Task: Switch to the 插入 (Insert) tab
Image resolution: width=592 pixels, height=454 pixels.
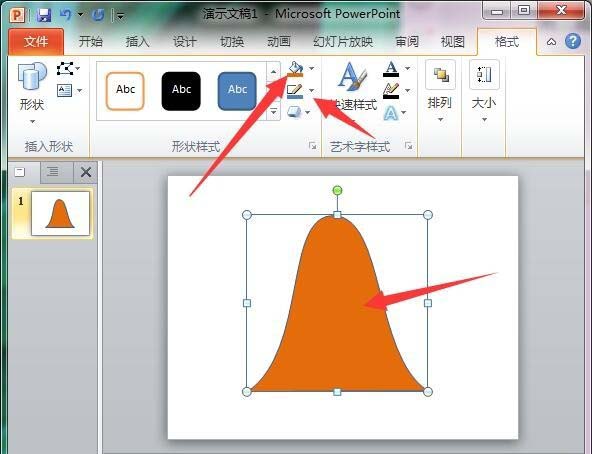Action: click(x=137, y=41)
